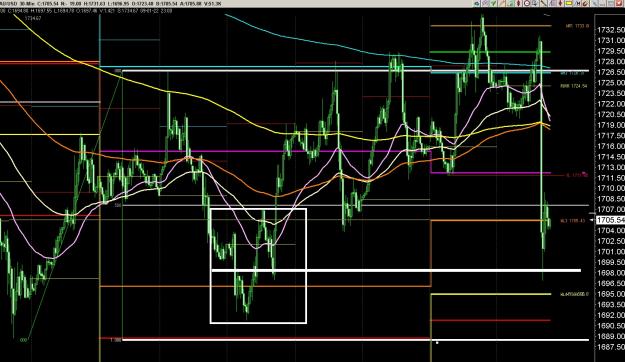Image resolution: width=625 pixels, height=362 pixels.
Task: Click the M toolbar icon
Action: (578, 3)
